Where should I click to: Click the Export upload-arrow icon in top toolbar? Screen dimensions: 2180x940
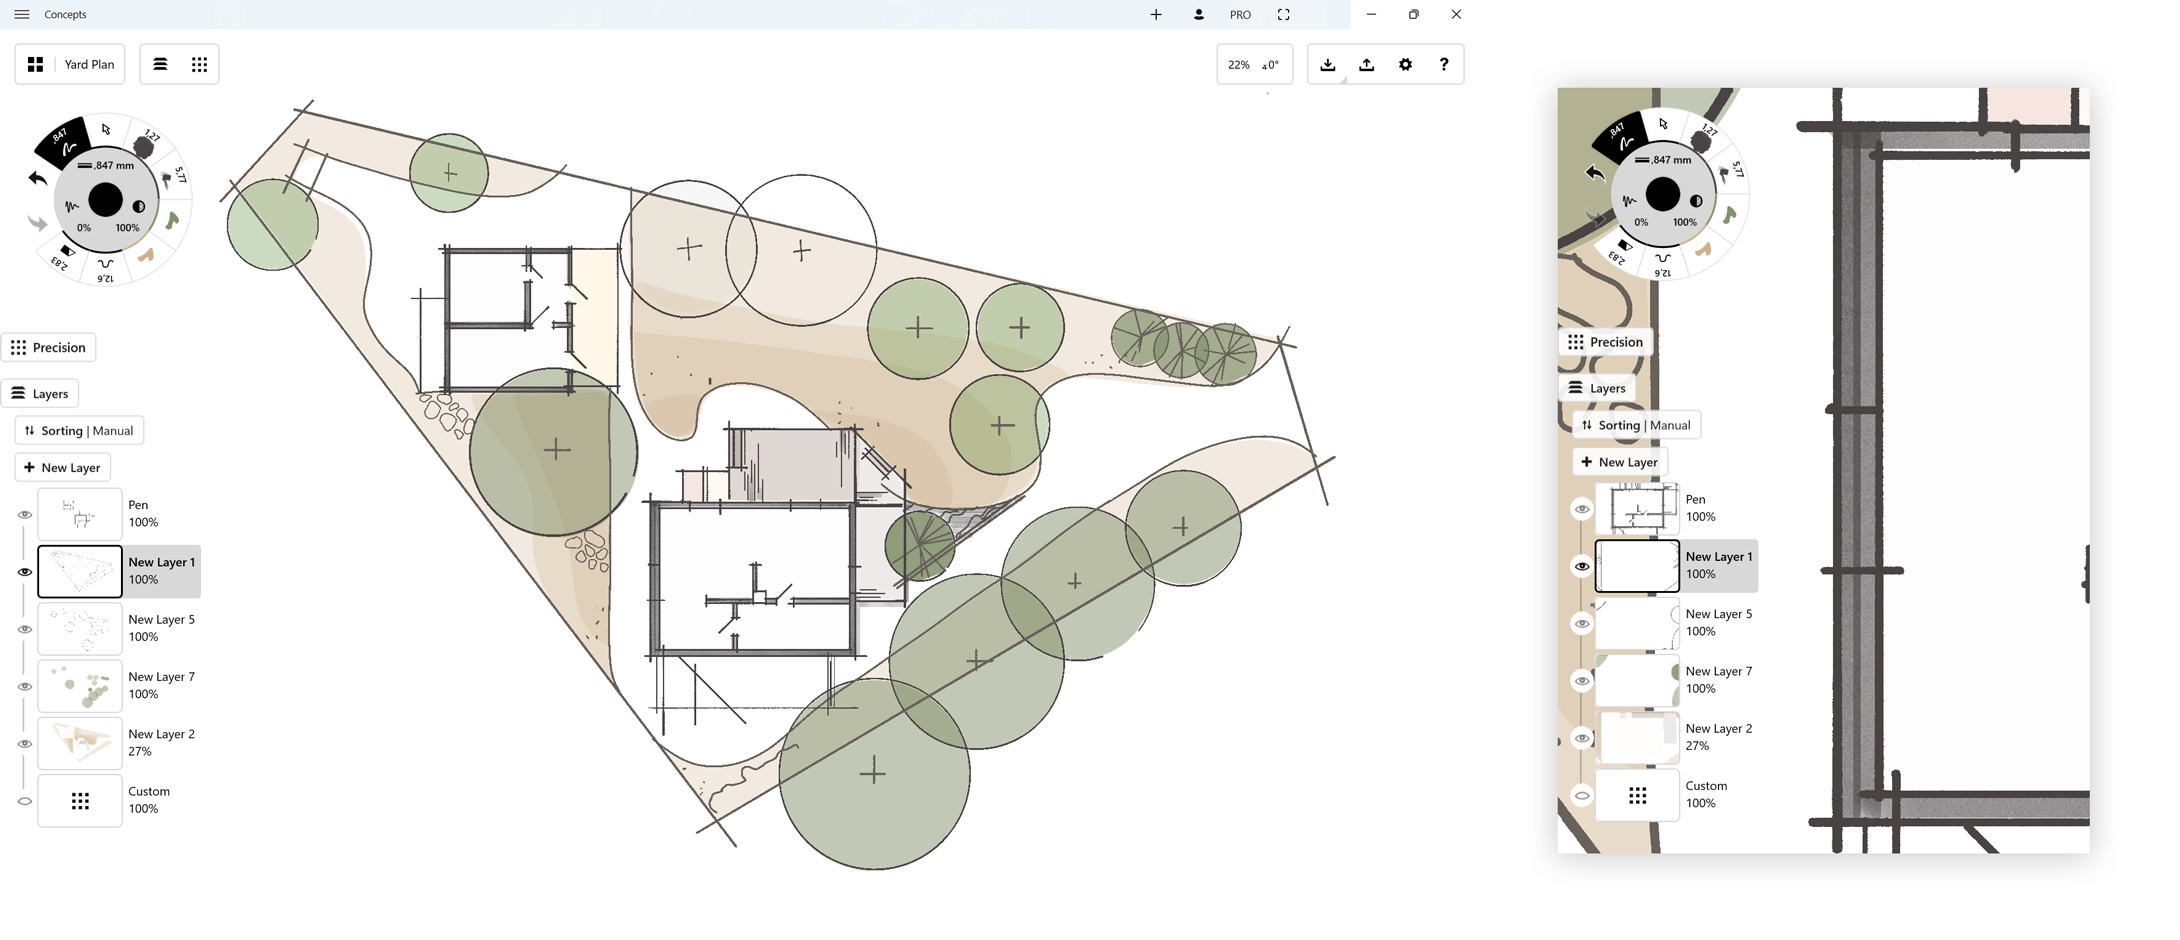click(x=1366, y=64)
